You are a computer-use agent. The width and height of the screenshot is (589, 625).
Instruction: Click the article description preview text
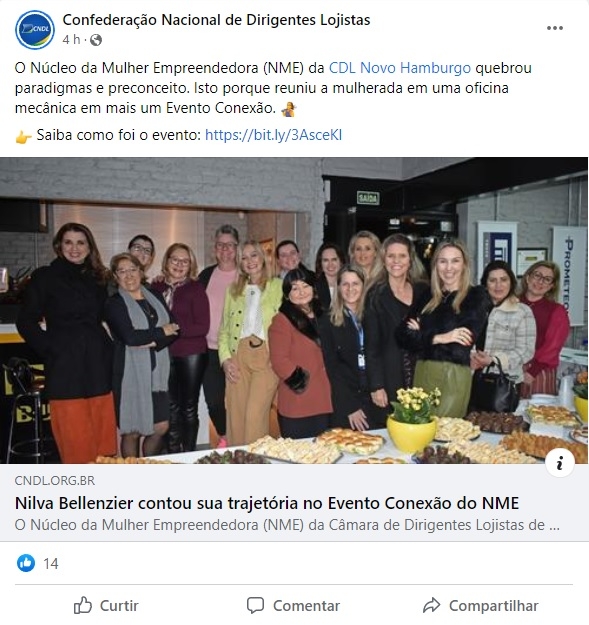pyautogui.click(x=287, y=525)
